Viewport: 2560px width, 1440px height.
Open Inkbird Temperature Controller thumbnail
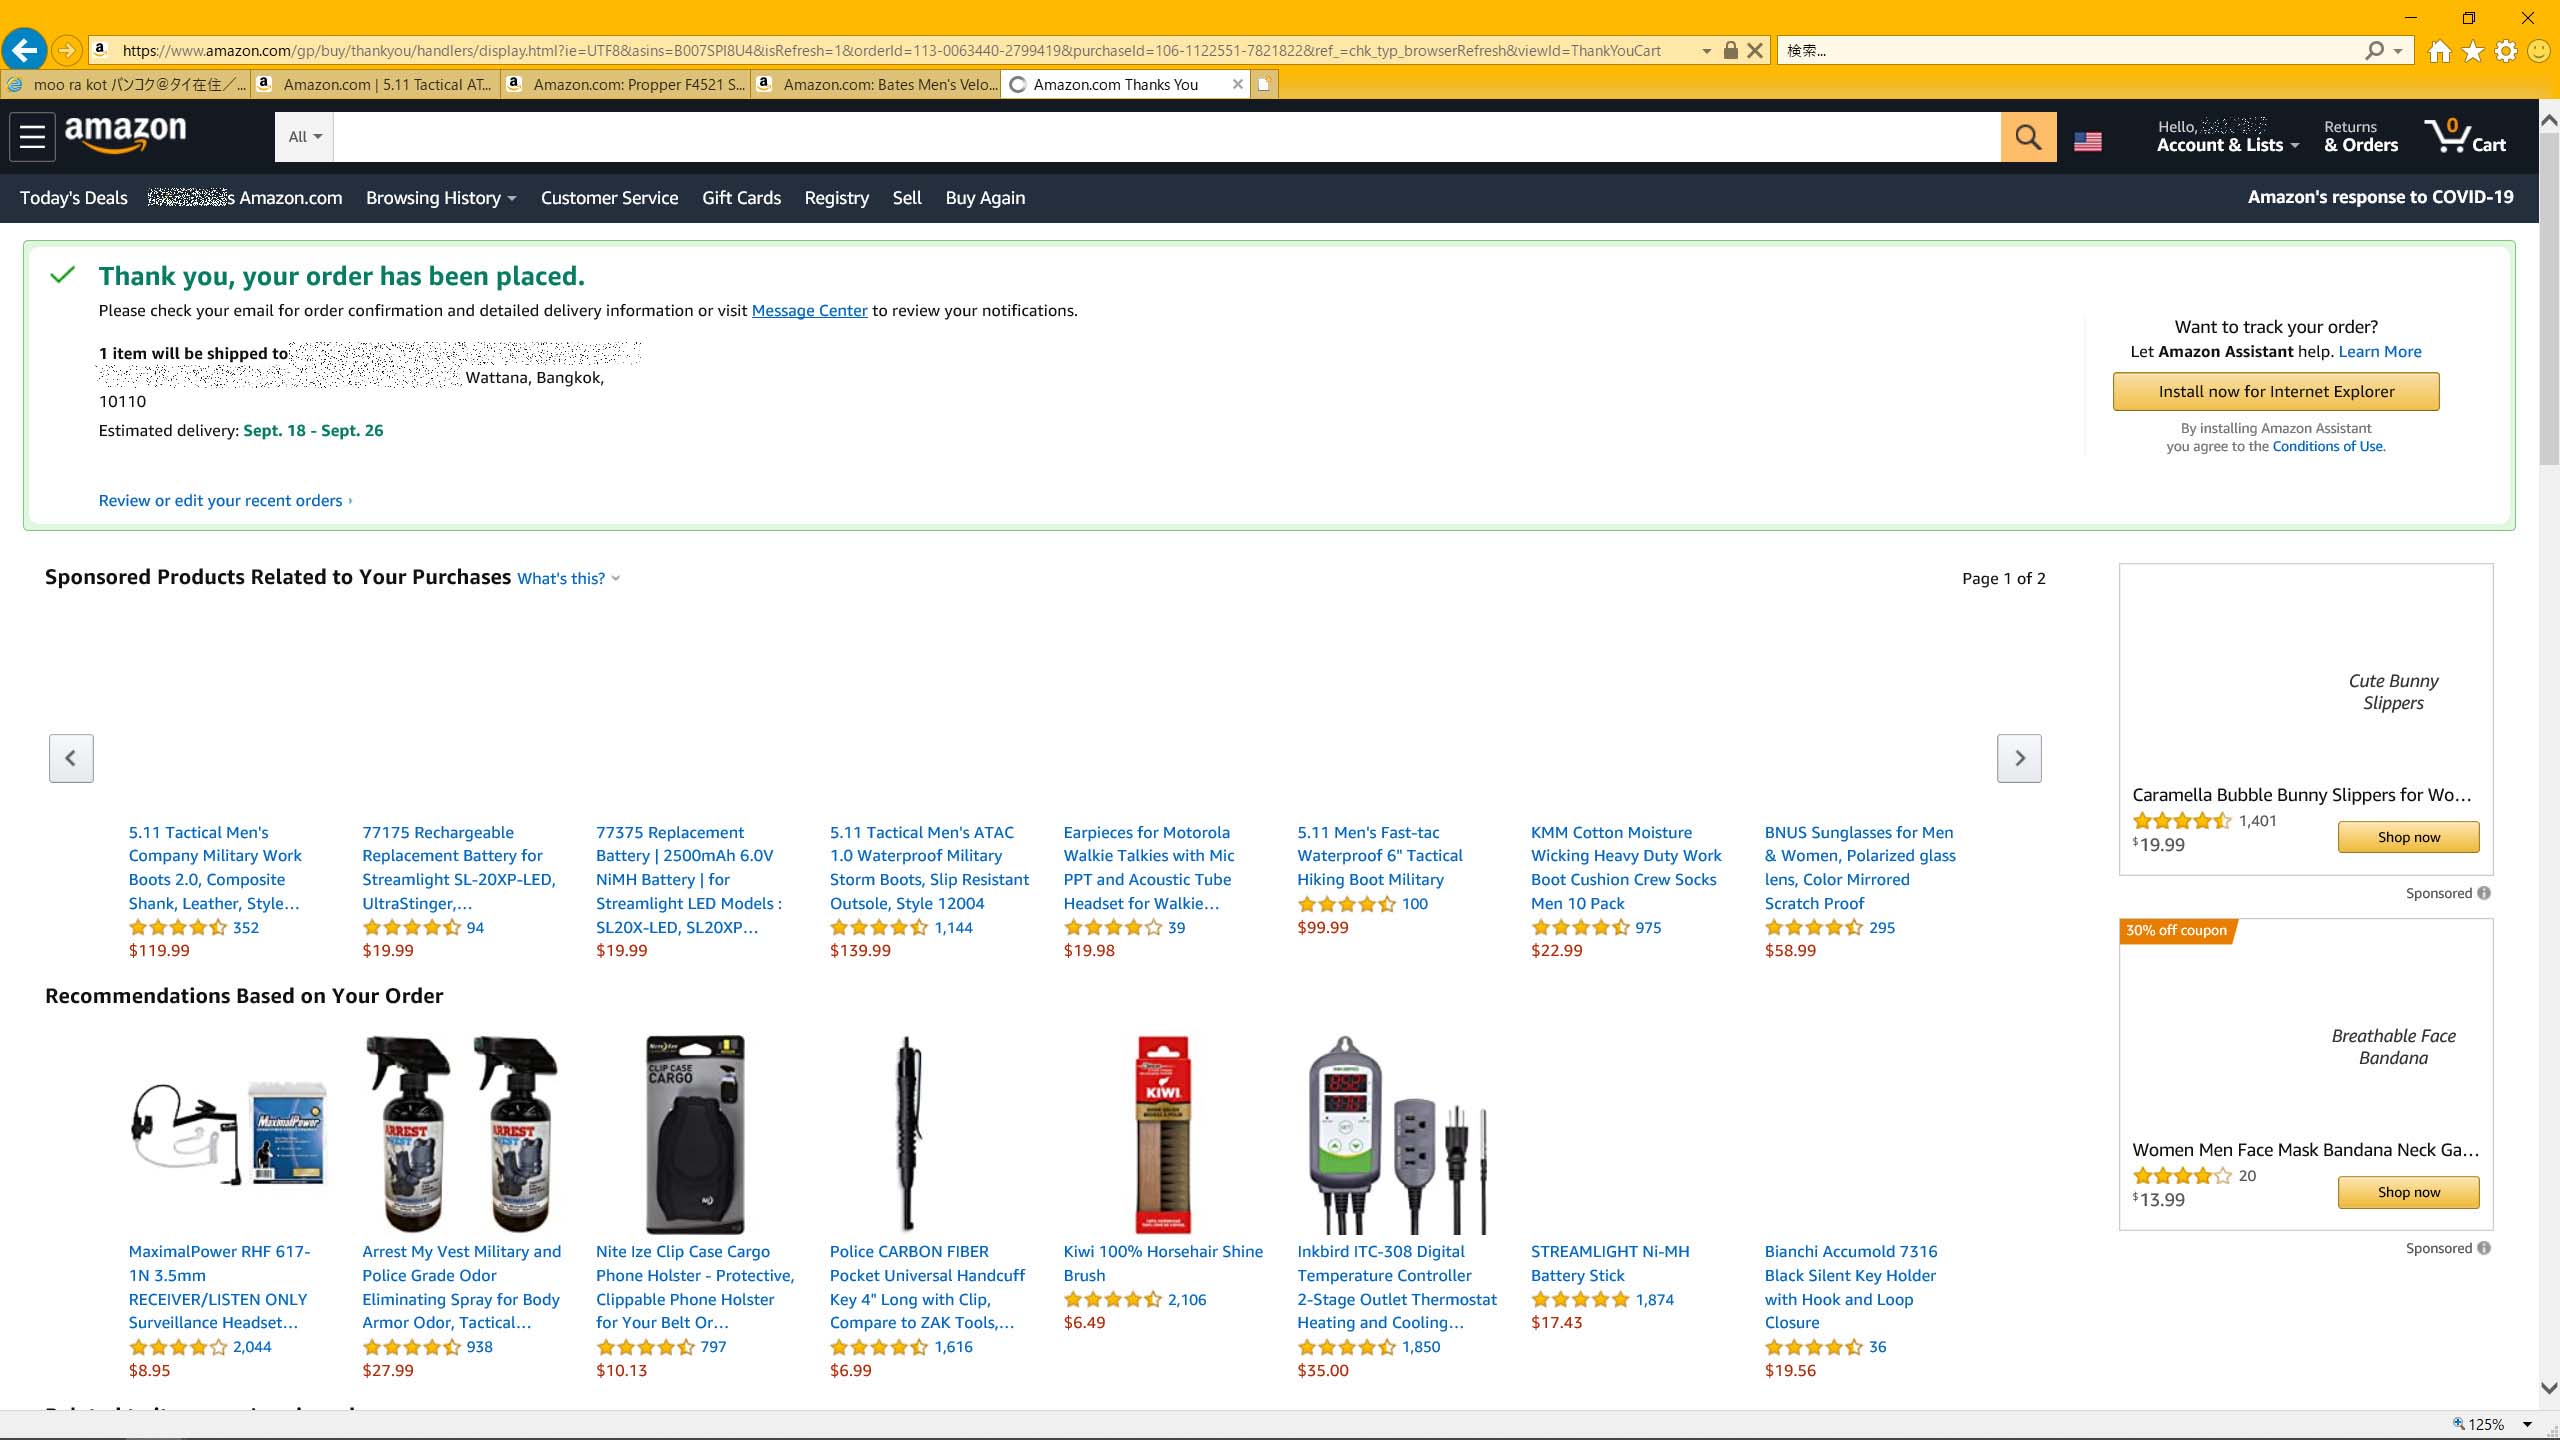pyautogui.click(x=1397, y=1134)
